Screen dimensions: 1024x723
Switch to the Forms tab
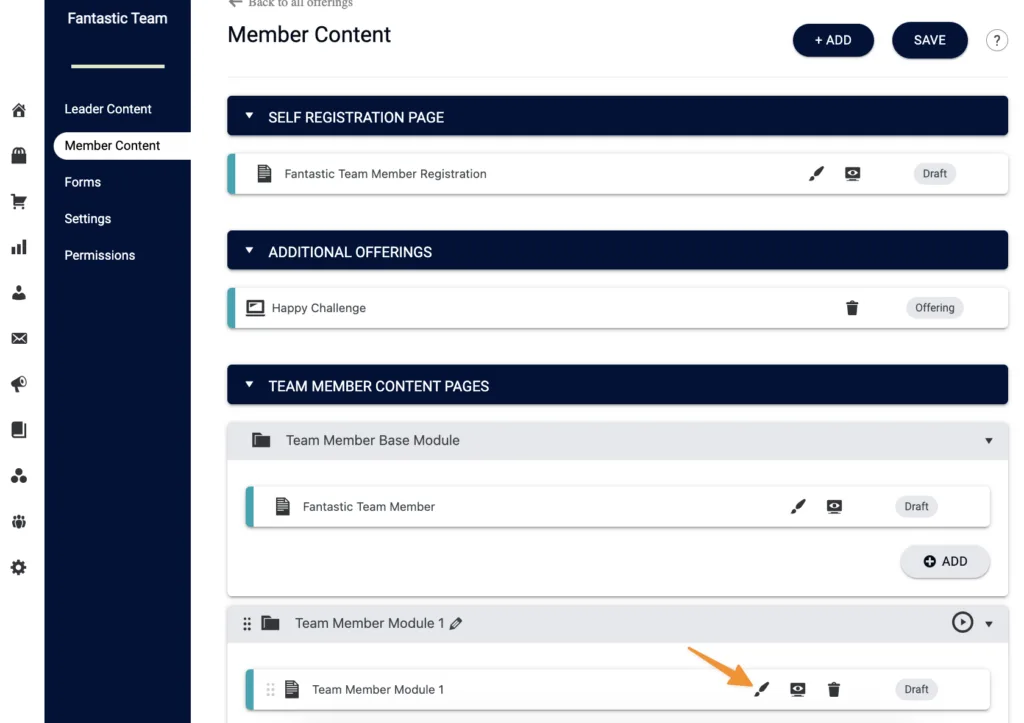82,182
